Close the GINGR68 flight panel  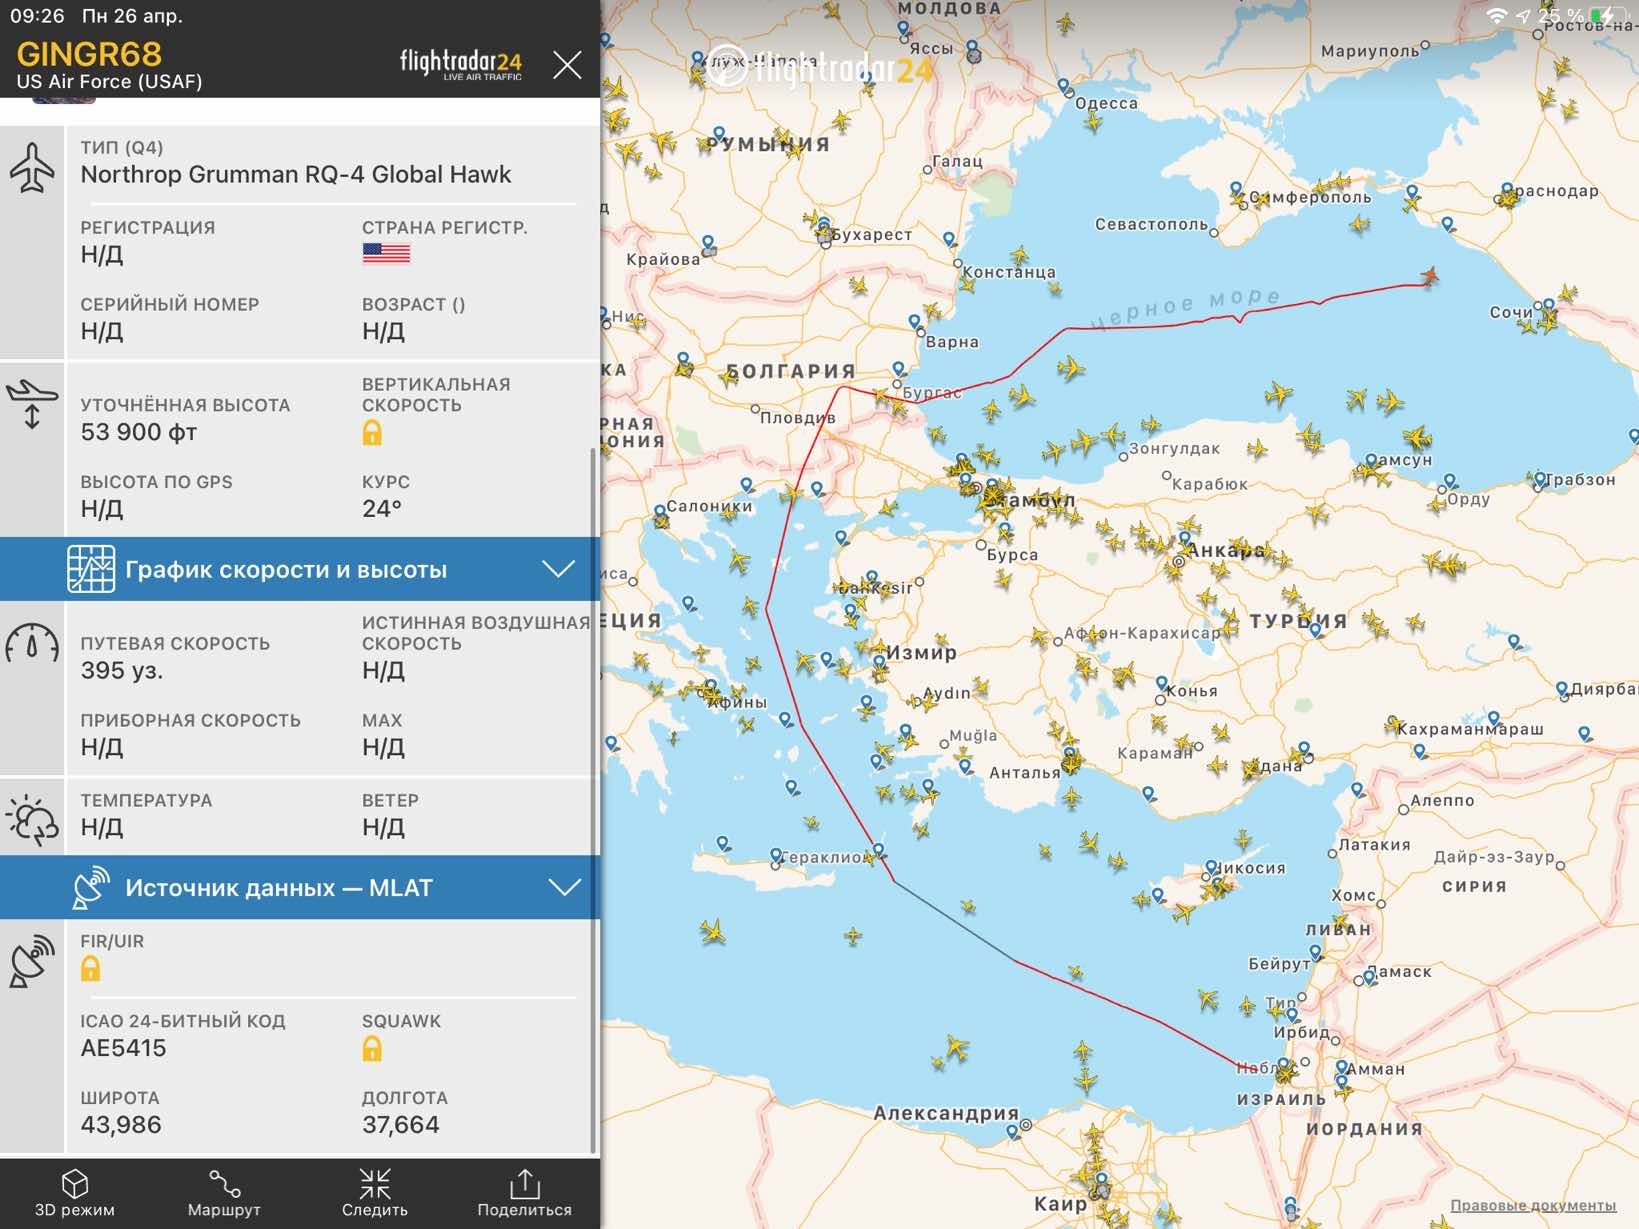567,65
